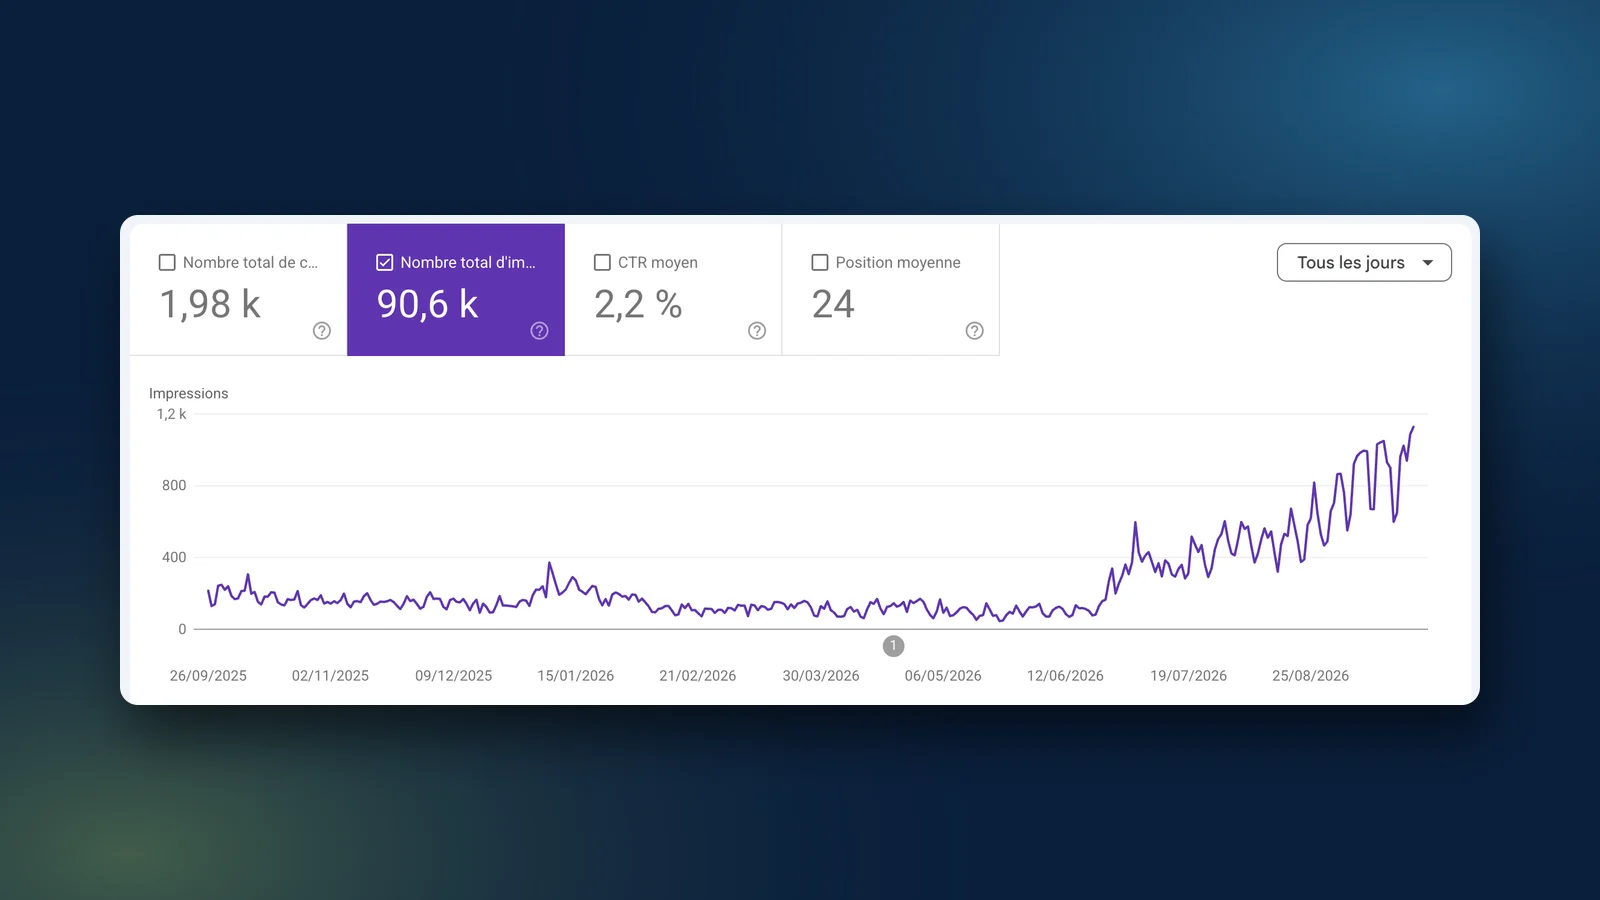The height and width of the screenshot is (900, 1600).
Task: Select the 1,98 k clicks value
Action: (x=210, y=304)
